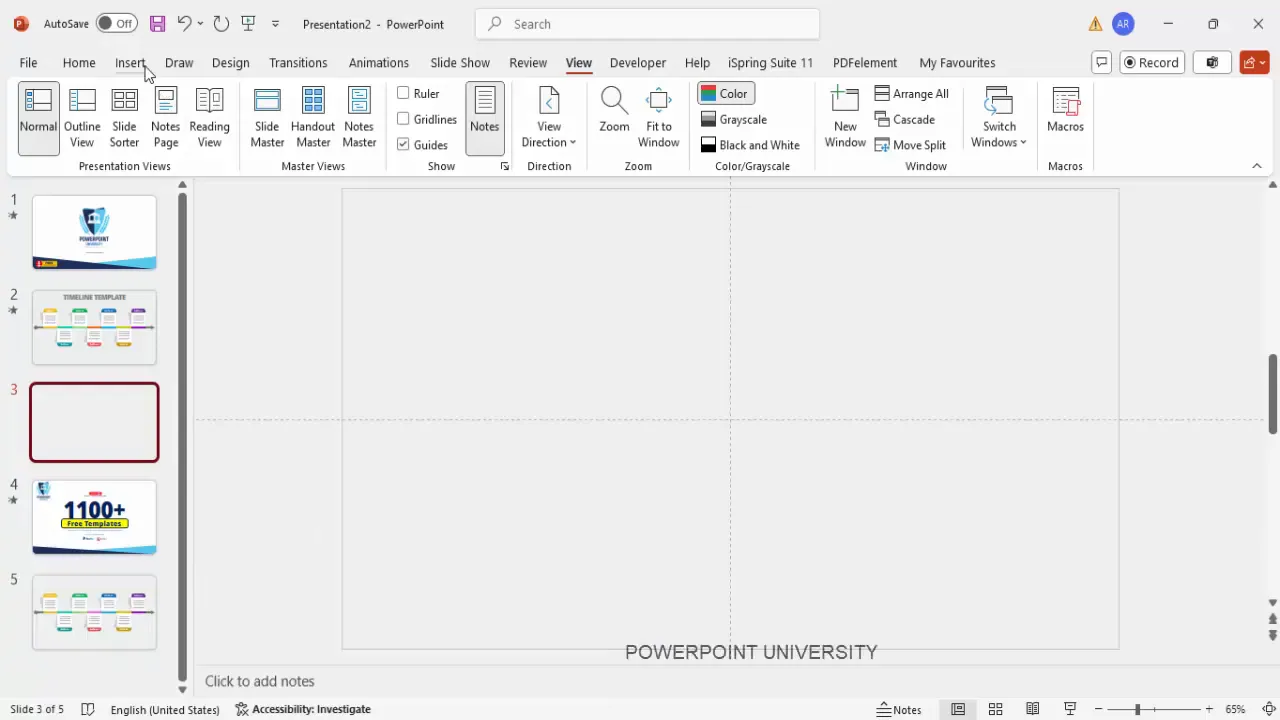The image size is (1280, 720).
Task: Collapse the ribbon with the chevron
Action: coord(1257,166)
